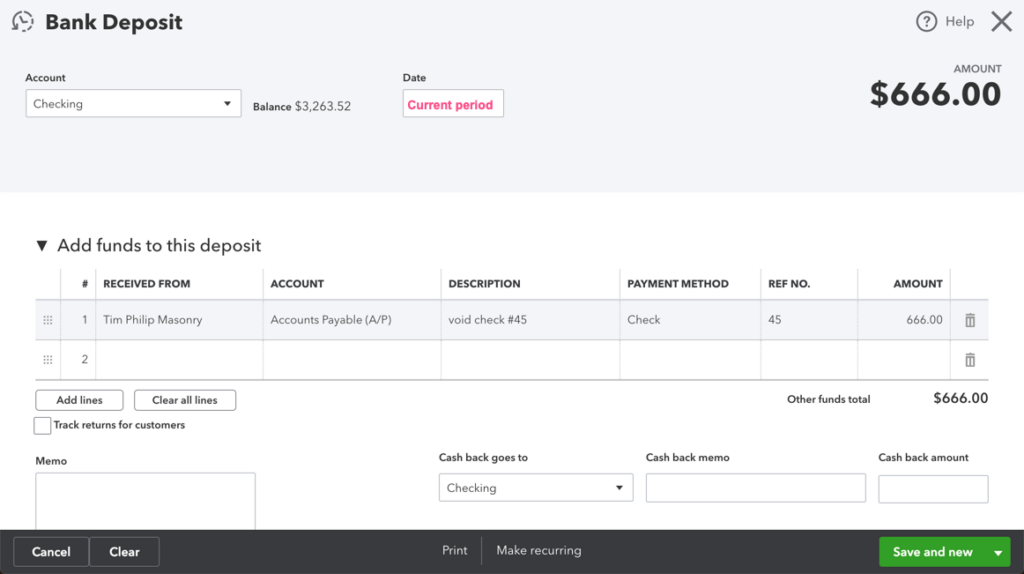Click the Save and new button
Screen dimensions: 1024x574
[933, 552]
